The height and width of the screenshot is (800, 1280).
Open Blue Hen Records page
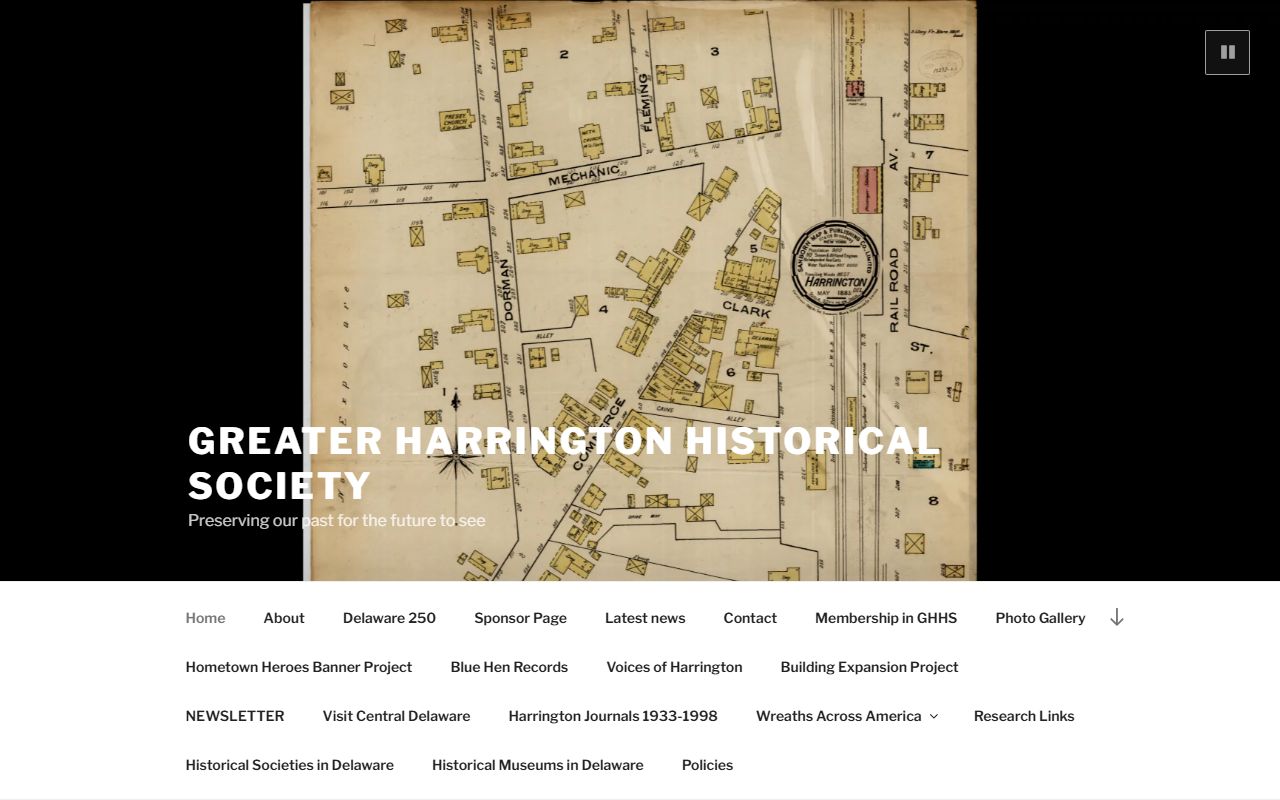click(509, 667)
